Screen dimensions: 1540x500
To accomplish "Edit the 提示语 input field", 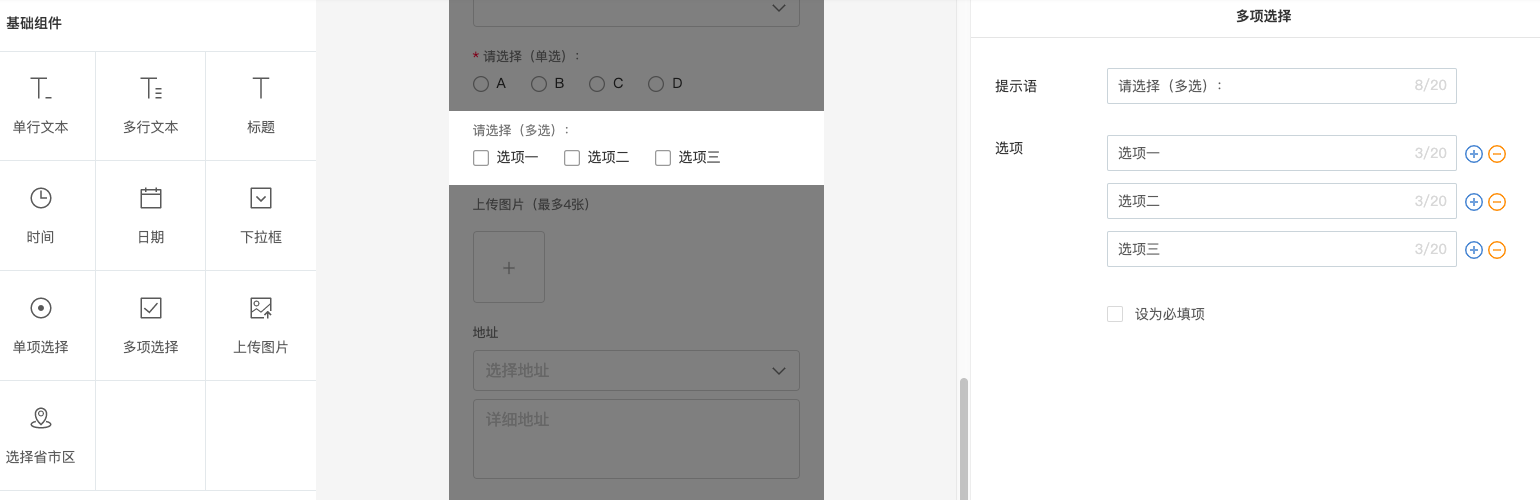I will pyautogui.click(x=1282, y=86).
